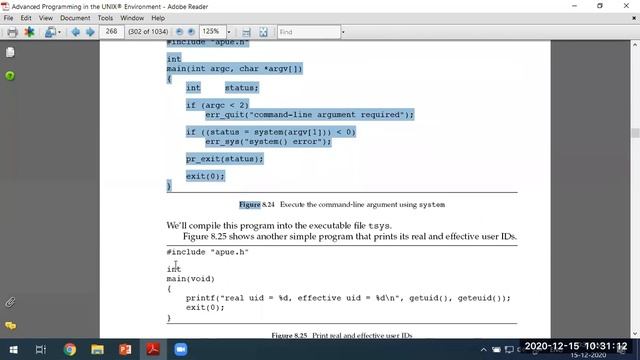This screenshot has height=360, width=640.
Task: Click the scrolling pages view icon
Action: (246, 32)
